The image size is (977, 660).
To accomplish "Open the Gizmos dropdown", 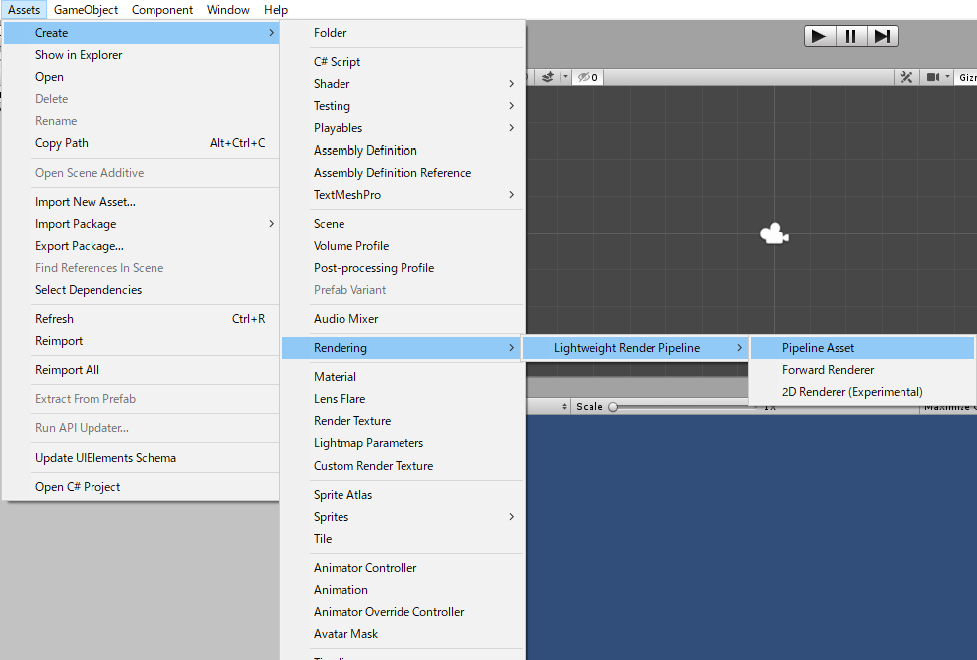I will tap(967, 77).
